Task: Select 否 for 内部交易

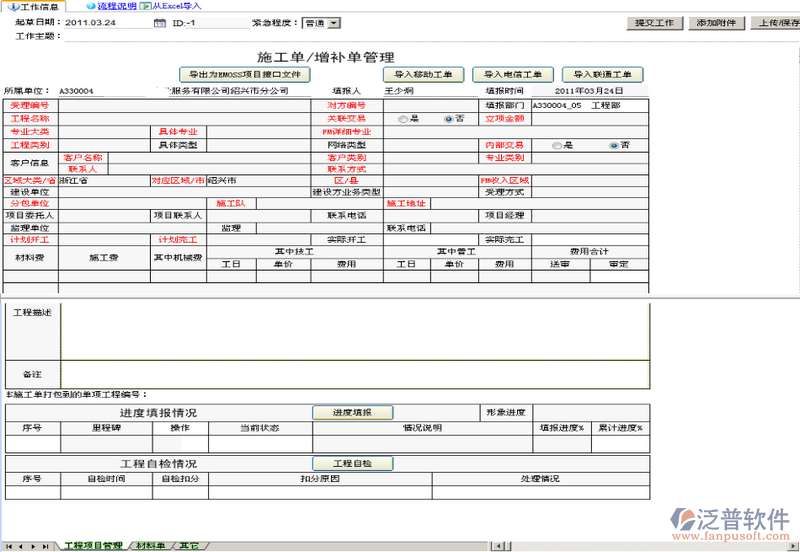Action: point(614,145)
